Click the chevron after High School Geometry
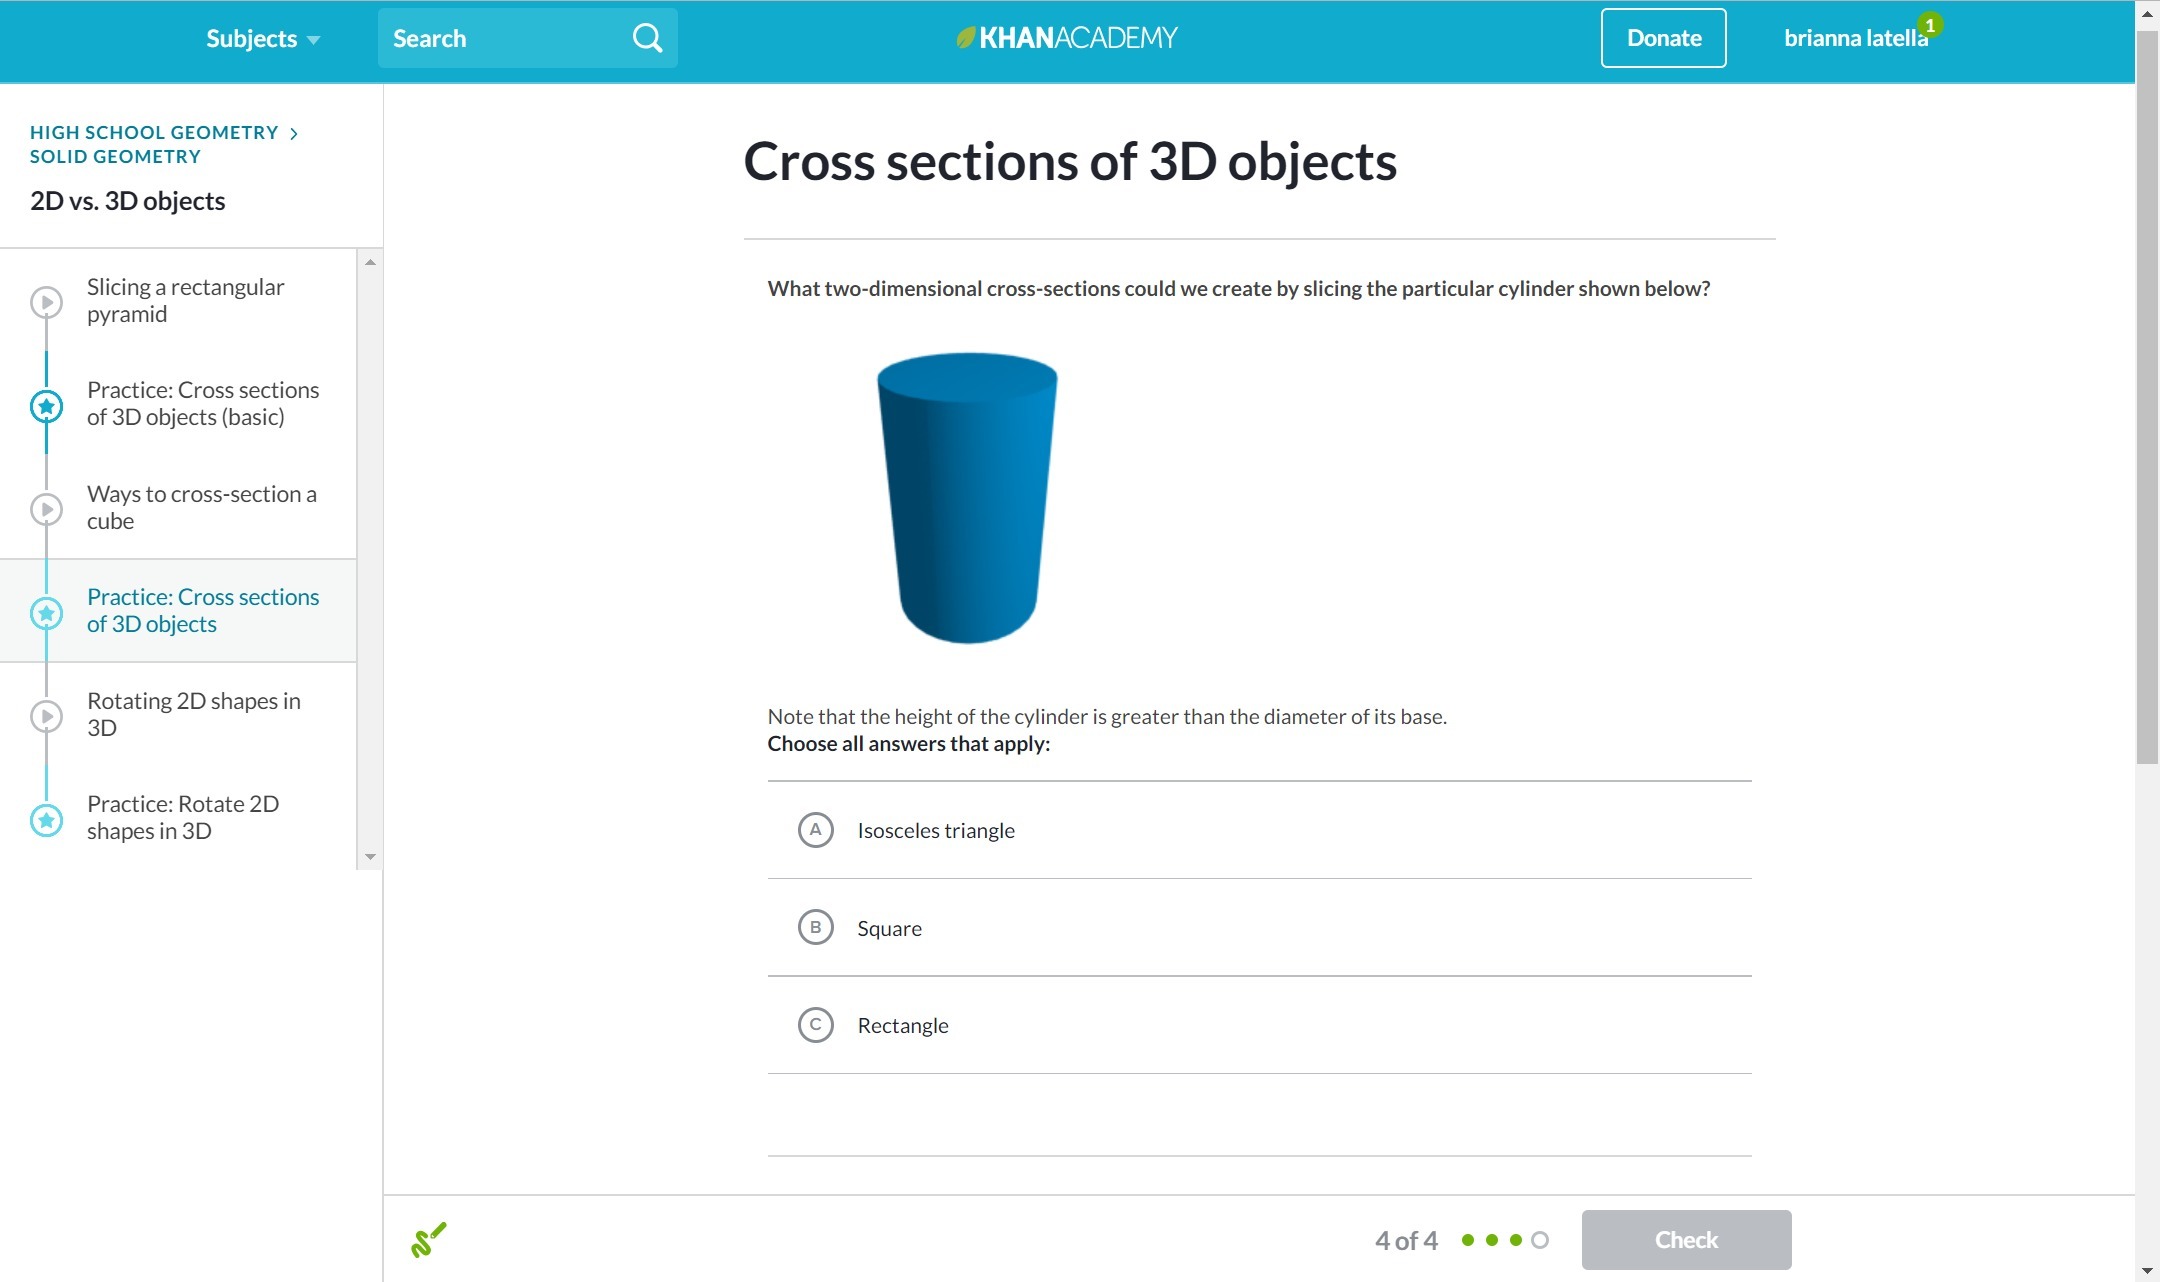Viewport: 2160px width, 1282px height. pyautogui.click(x=294, y=133)
